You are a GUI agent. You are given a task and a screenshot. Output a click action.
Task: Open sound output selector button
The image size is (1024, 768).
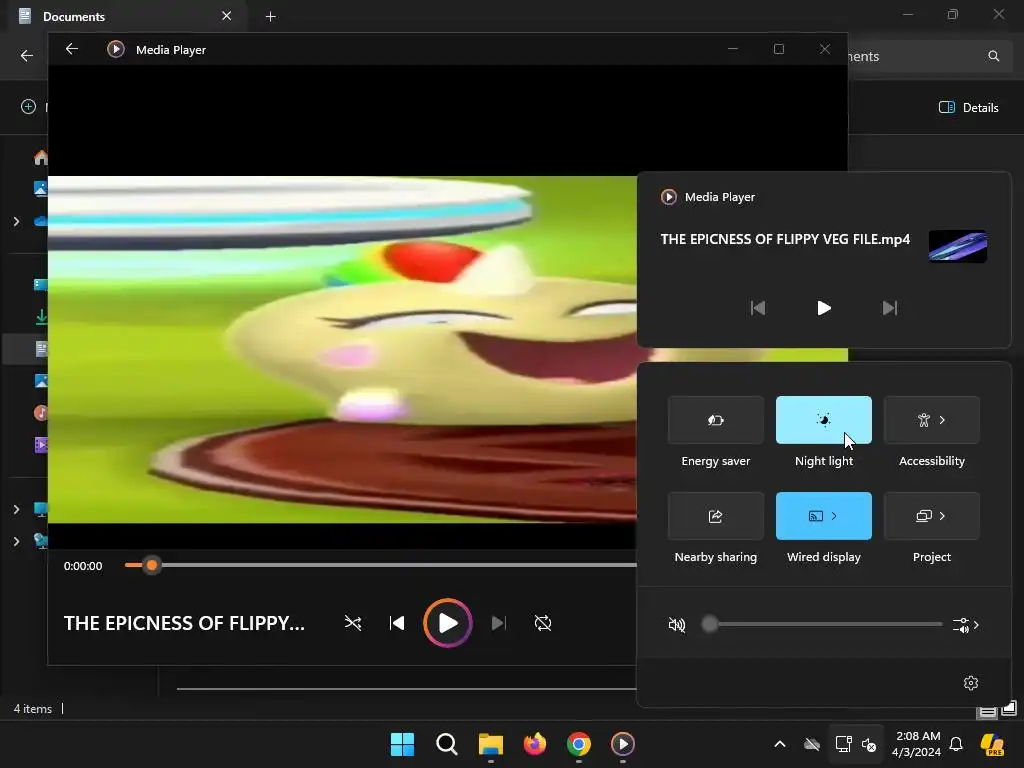click(965, 625)
